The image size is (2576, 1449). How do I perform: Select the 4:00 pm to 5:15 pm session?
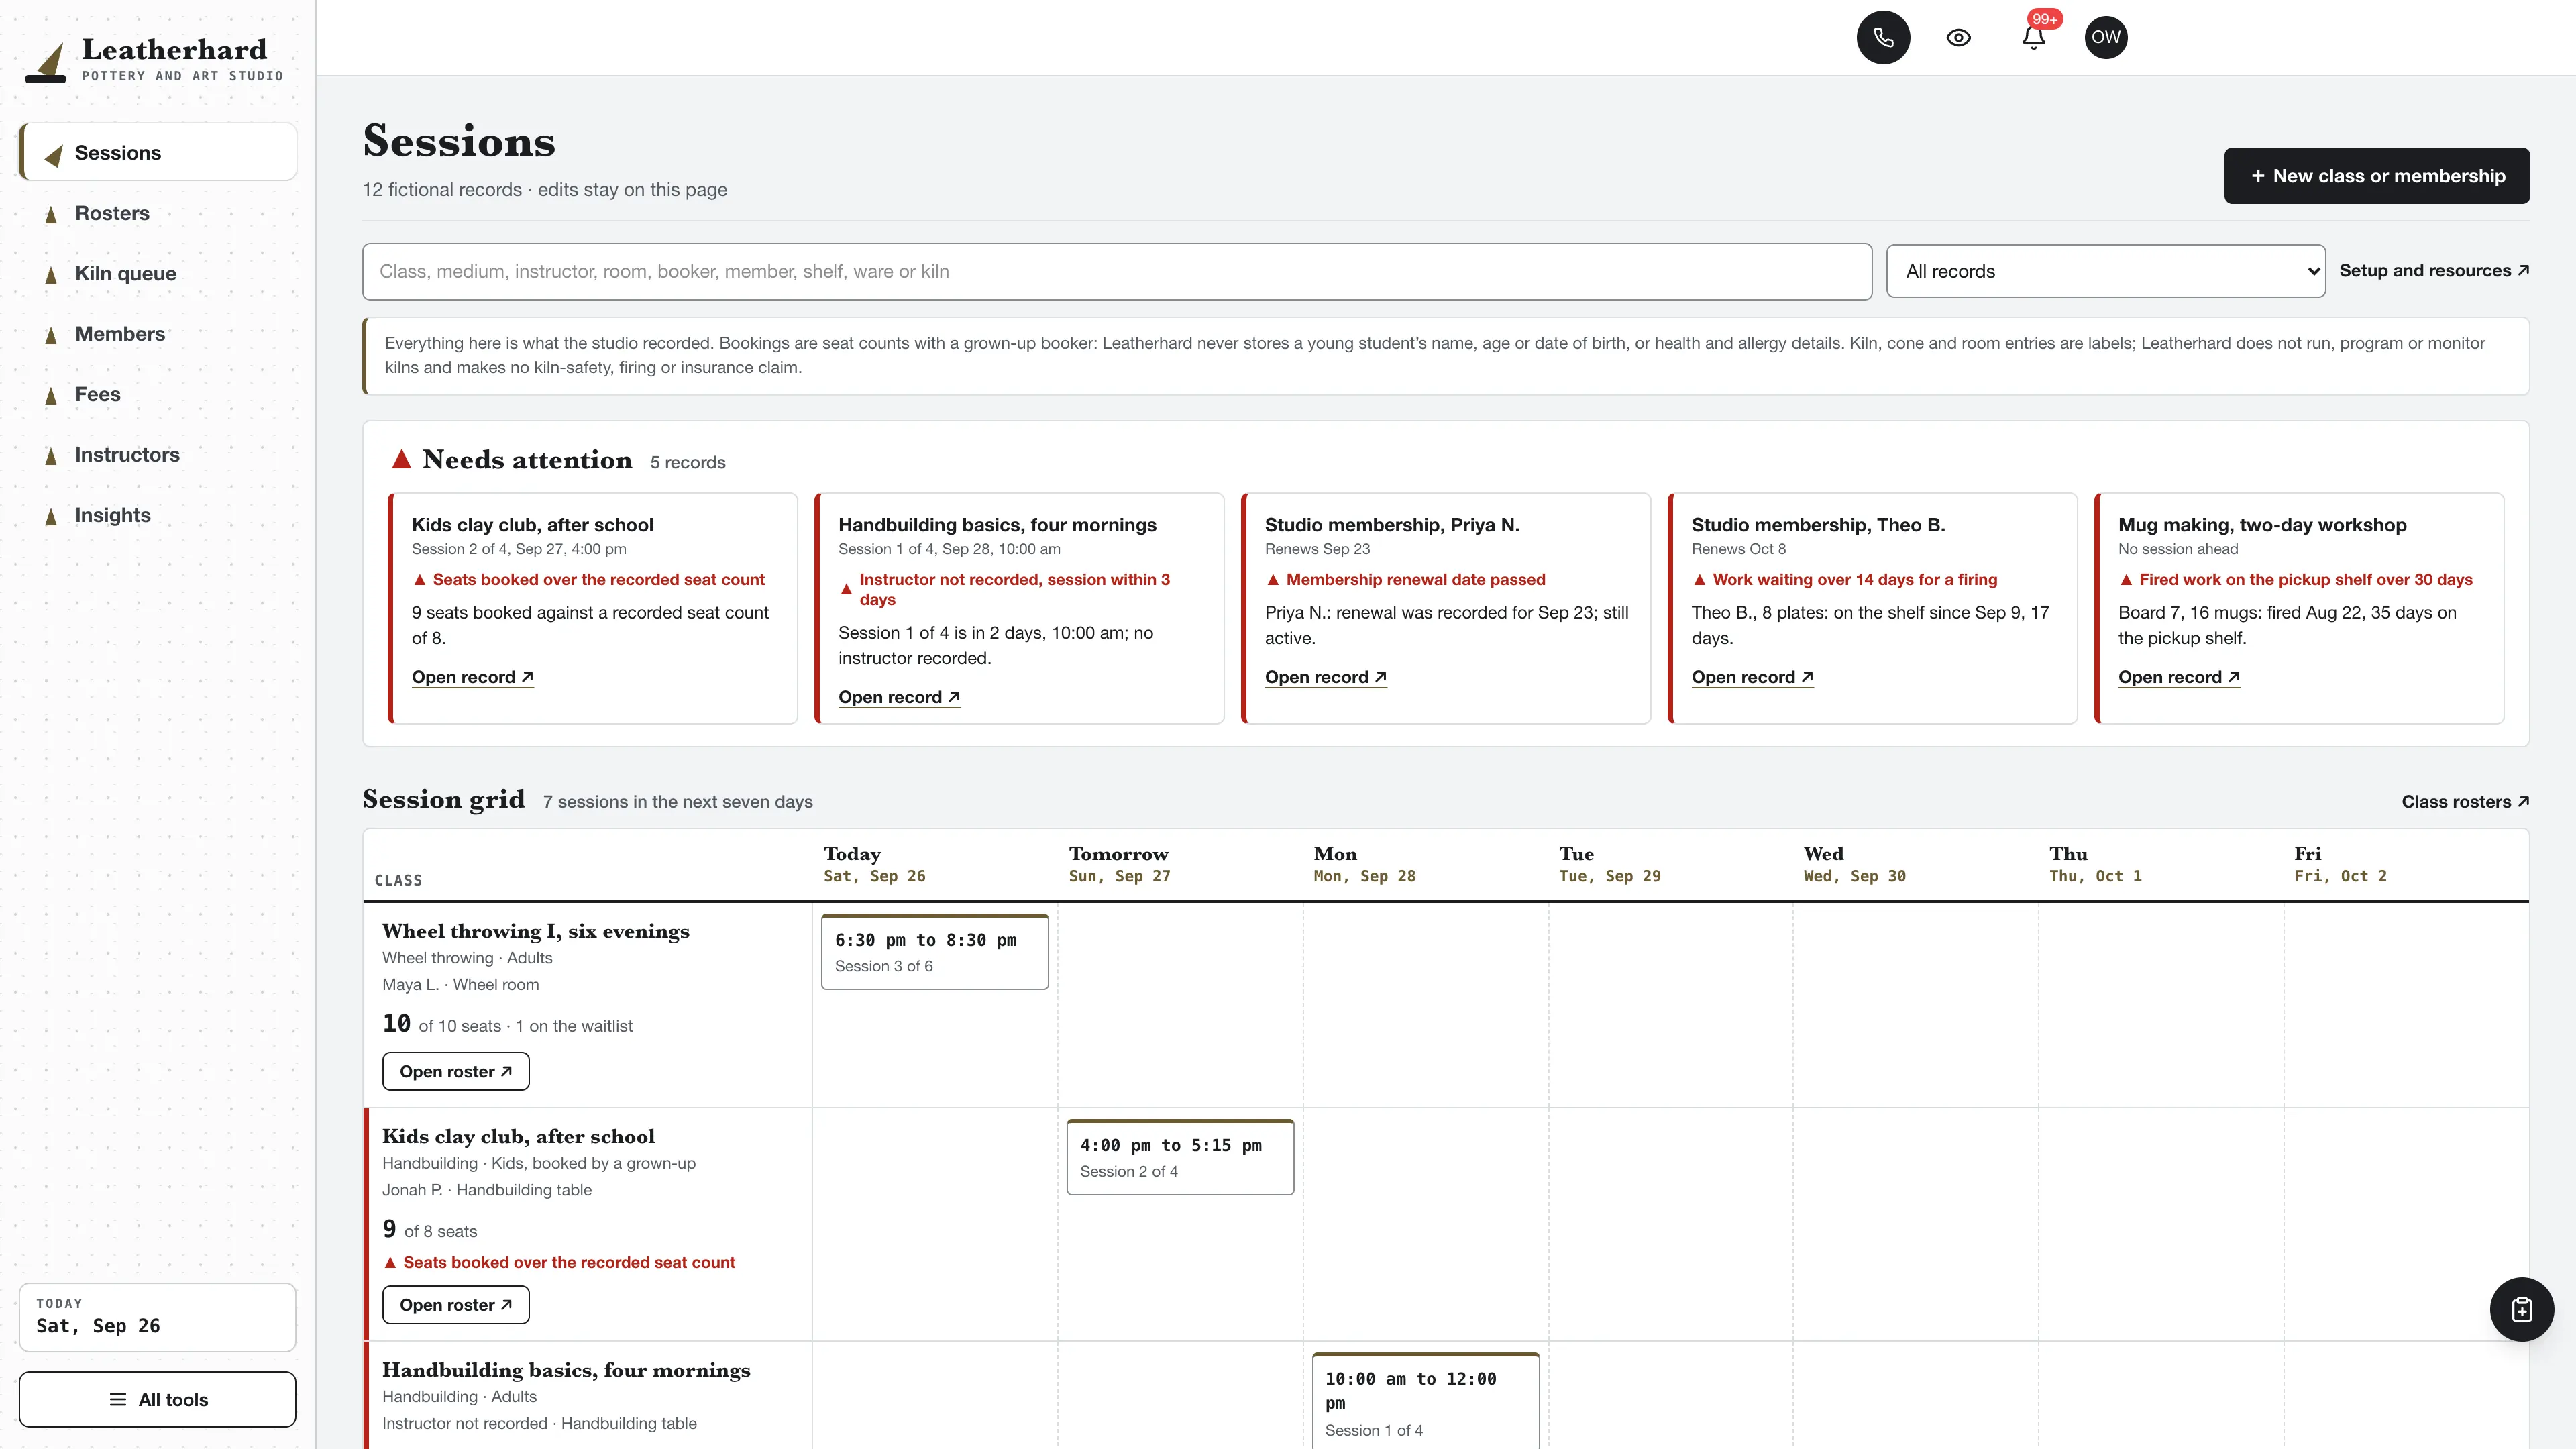point(1180,1157)
